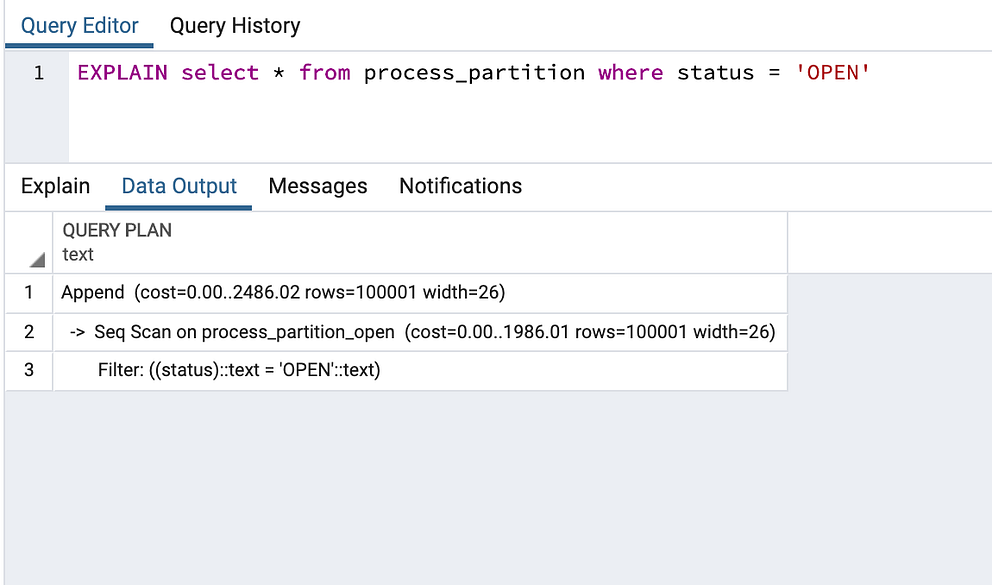Click row number 2 in the results grid
Viewport: 992px width, 585px height.
tap(27, 332)
